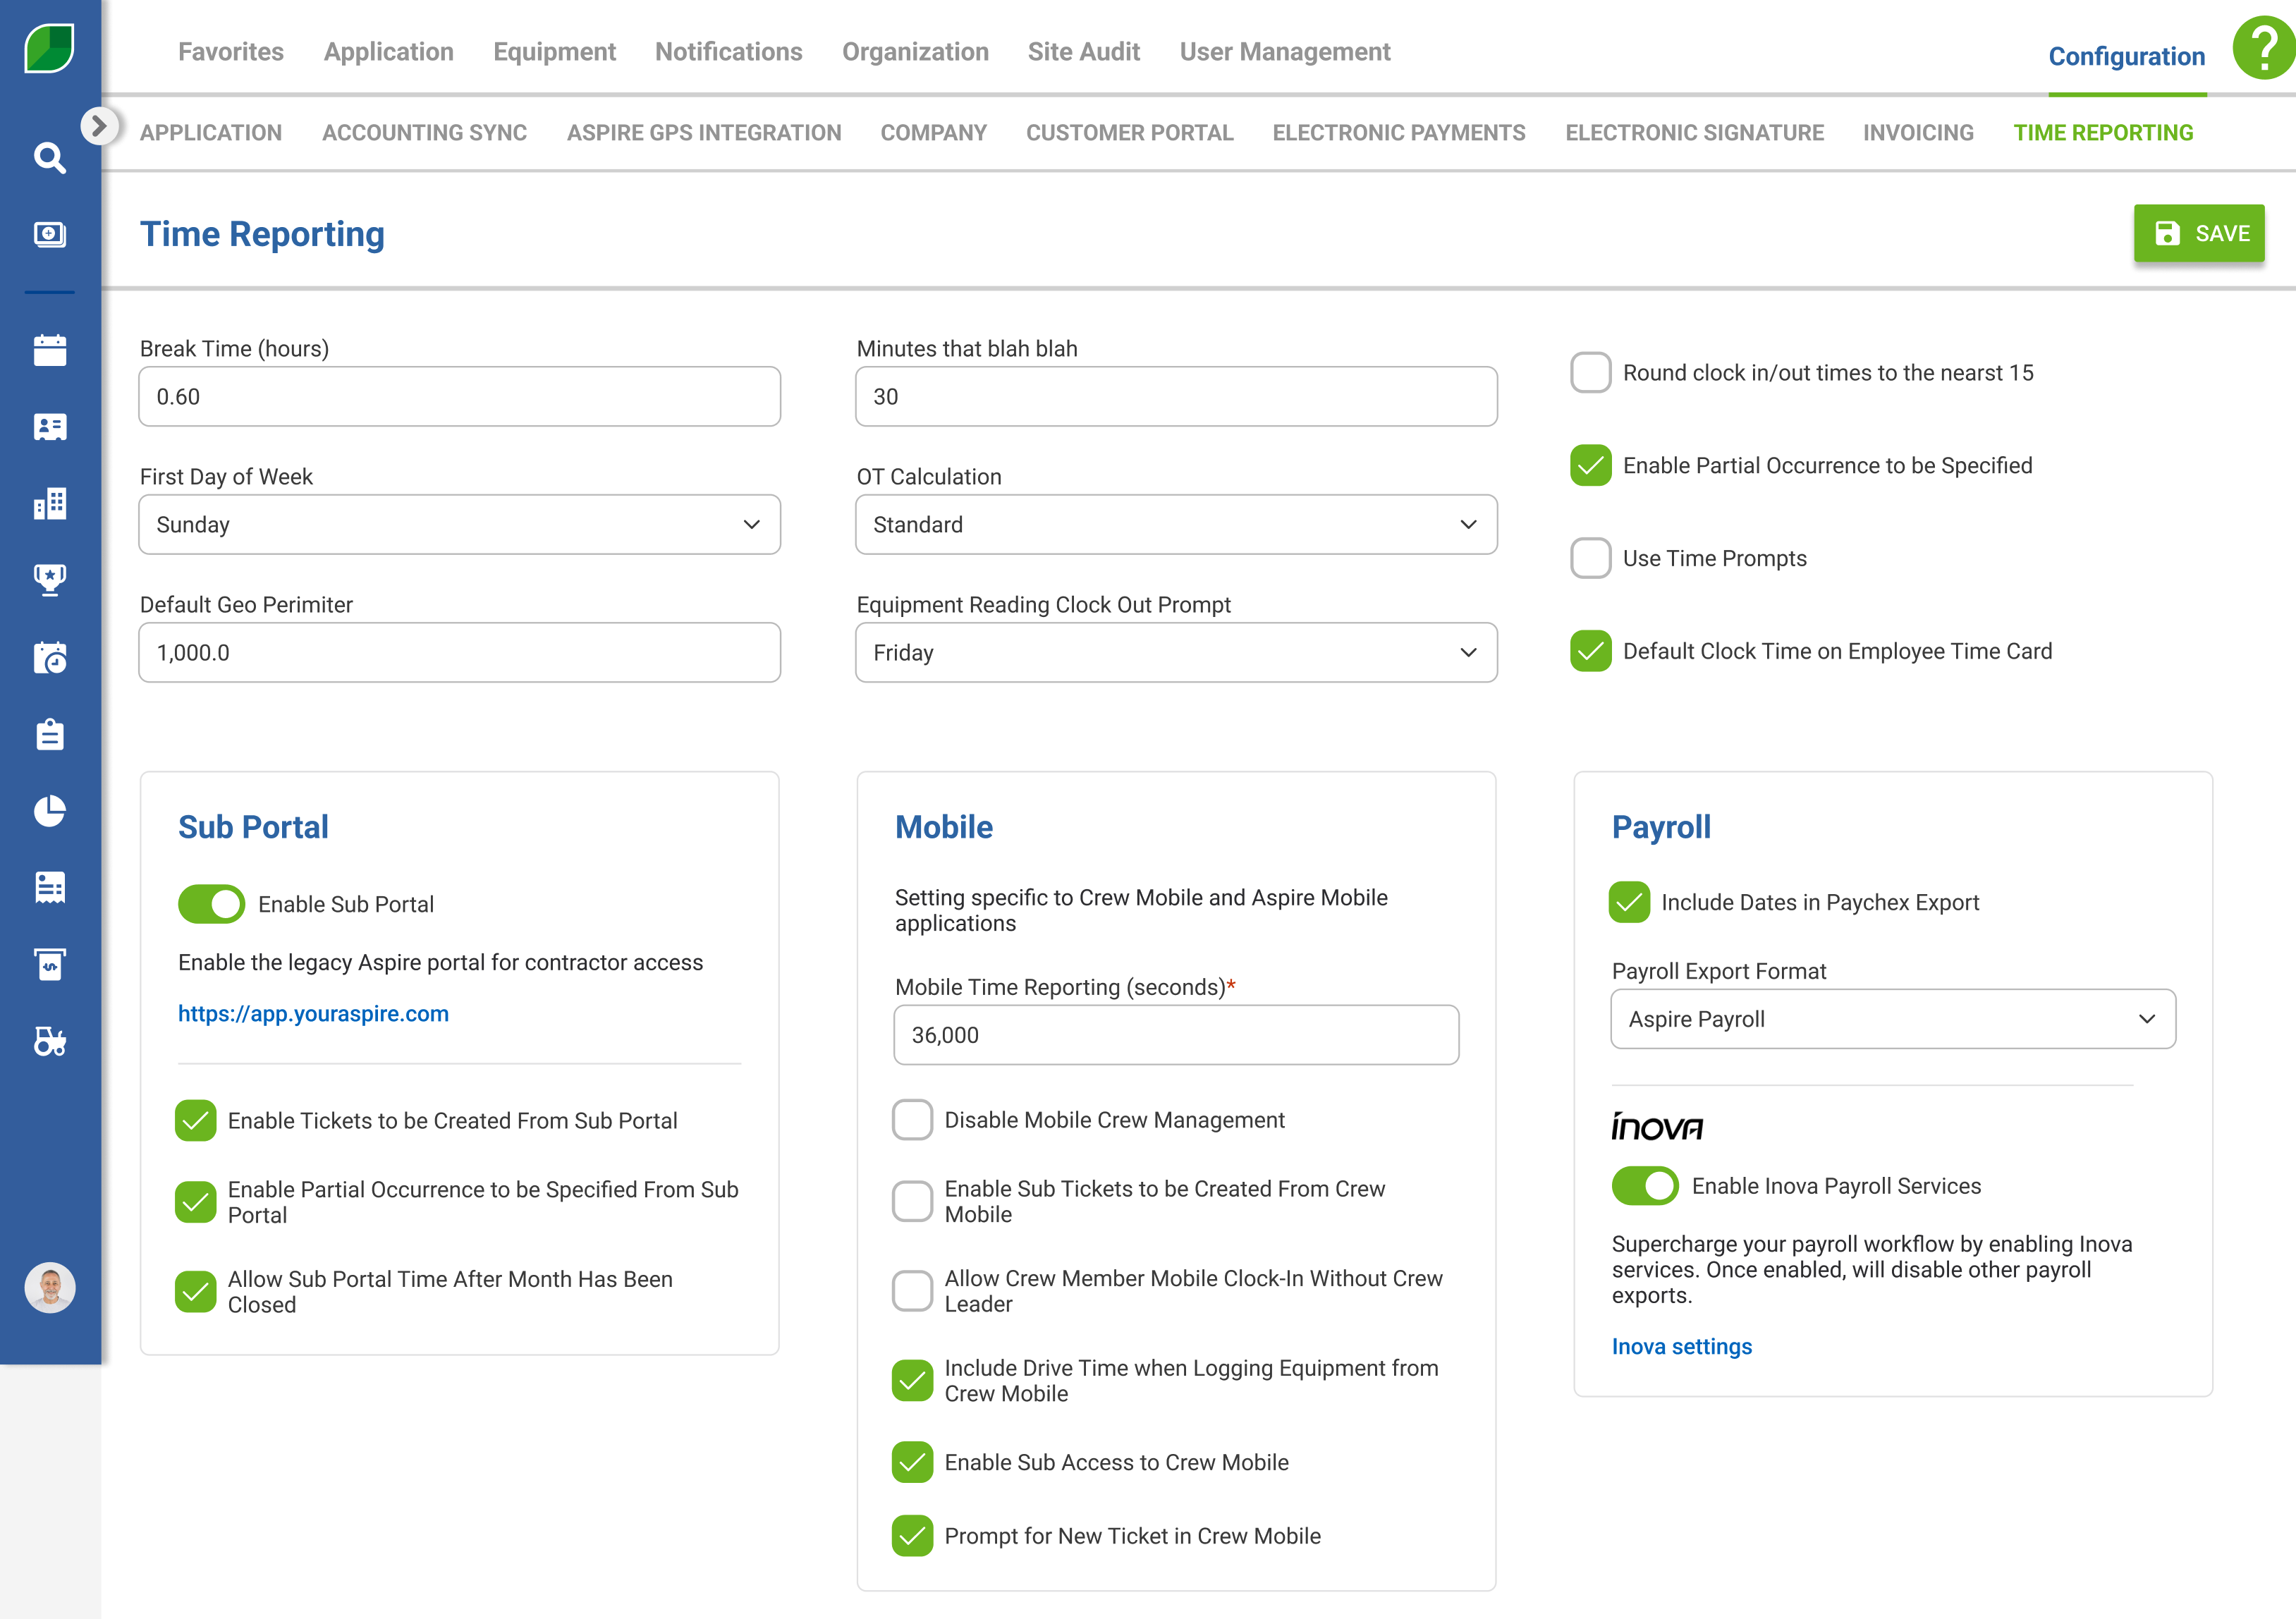The width and height of the screenshot is (2296, 1619).
Task: Check the Use Time Prompts checkbox
Action: tap(1591, 558)
